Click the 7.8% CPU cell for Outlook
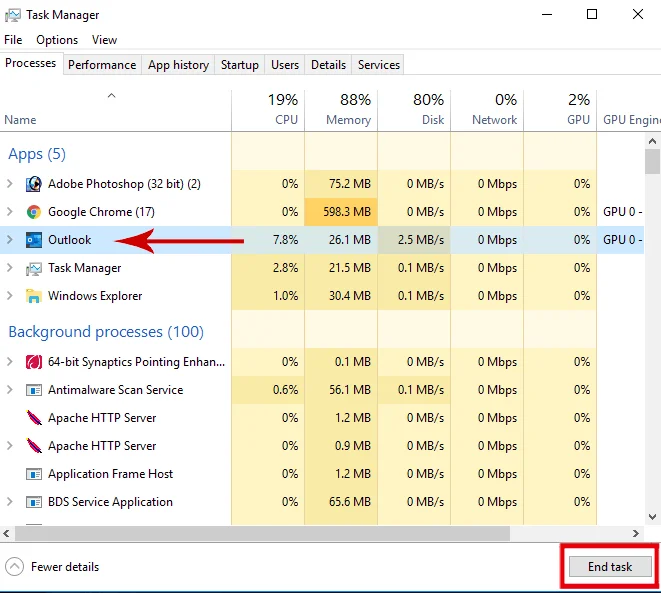This screenshot has height=593, width=661. (x=268, y=240)
